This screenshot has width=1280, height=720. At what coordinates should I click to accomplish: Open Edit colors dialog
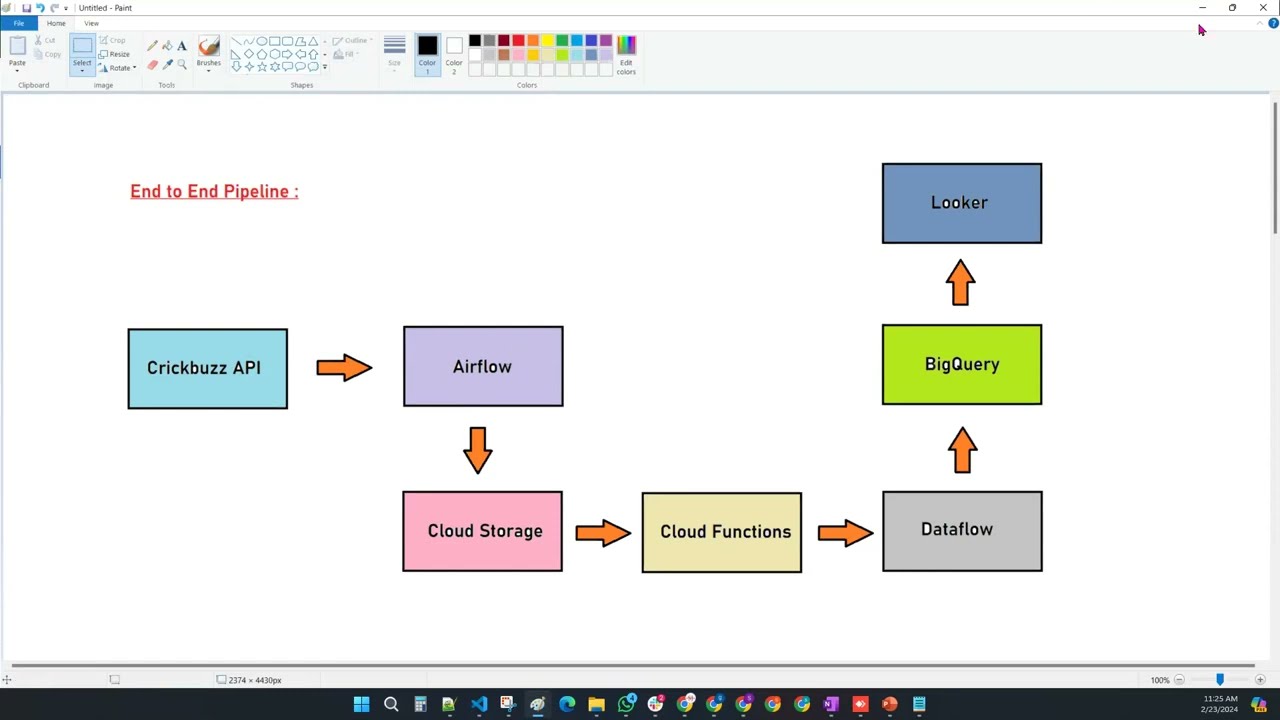tap(626, 55)
